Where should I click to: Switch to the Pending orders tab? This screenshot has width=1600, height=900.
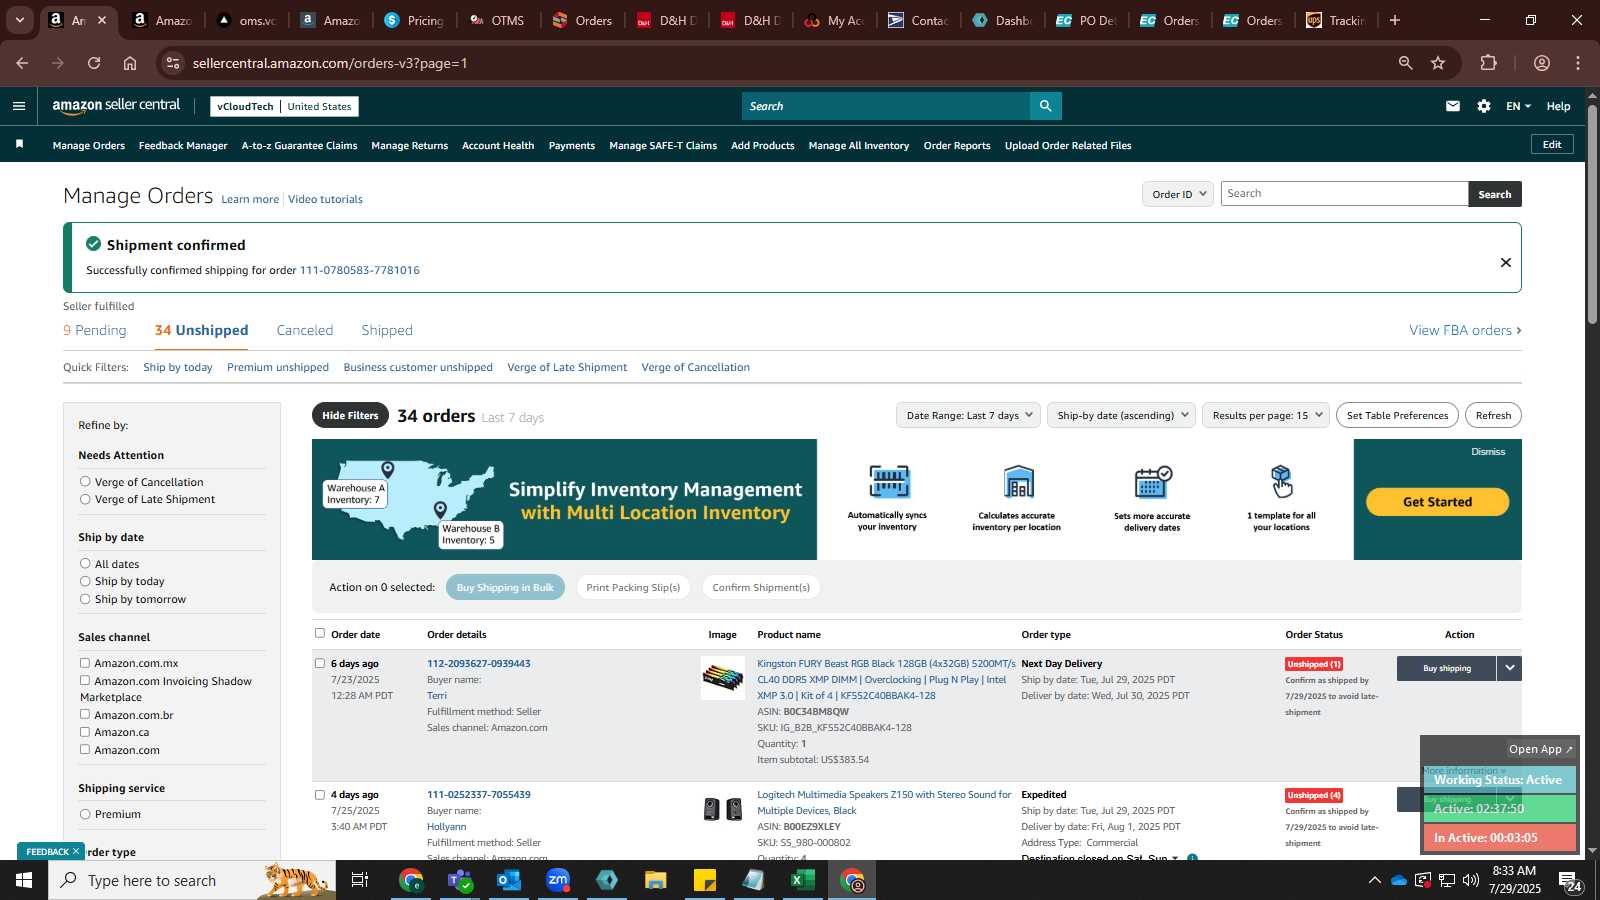click(x=95, y=330)
